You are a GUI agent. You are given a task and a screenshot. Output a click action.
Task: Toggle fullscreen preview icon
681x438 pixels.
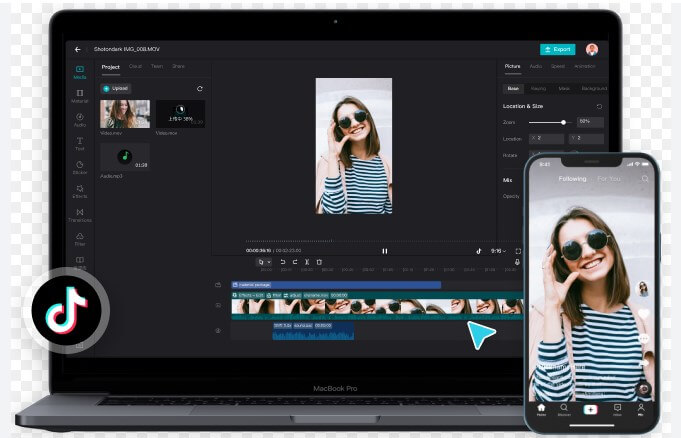[517, 251]
